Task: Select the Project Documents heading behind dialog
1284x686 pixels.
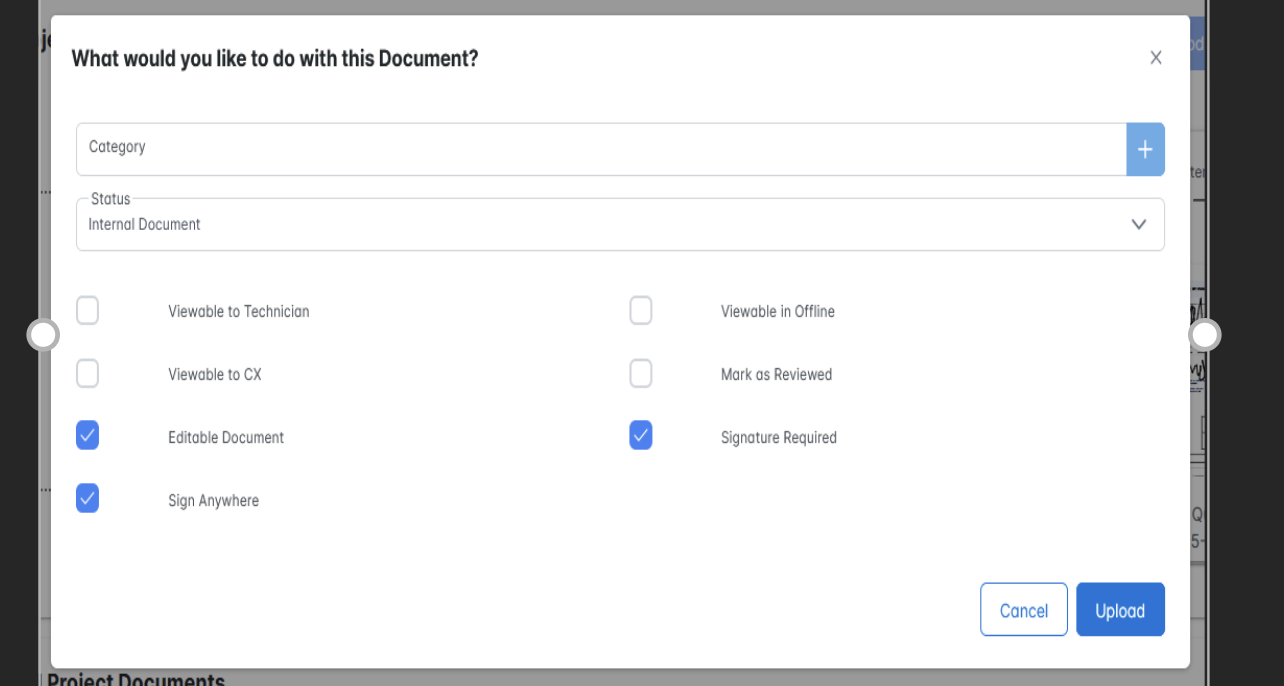Action: tap(136, 679)
